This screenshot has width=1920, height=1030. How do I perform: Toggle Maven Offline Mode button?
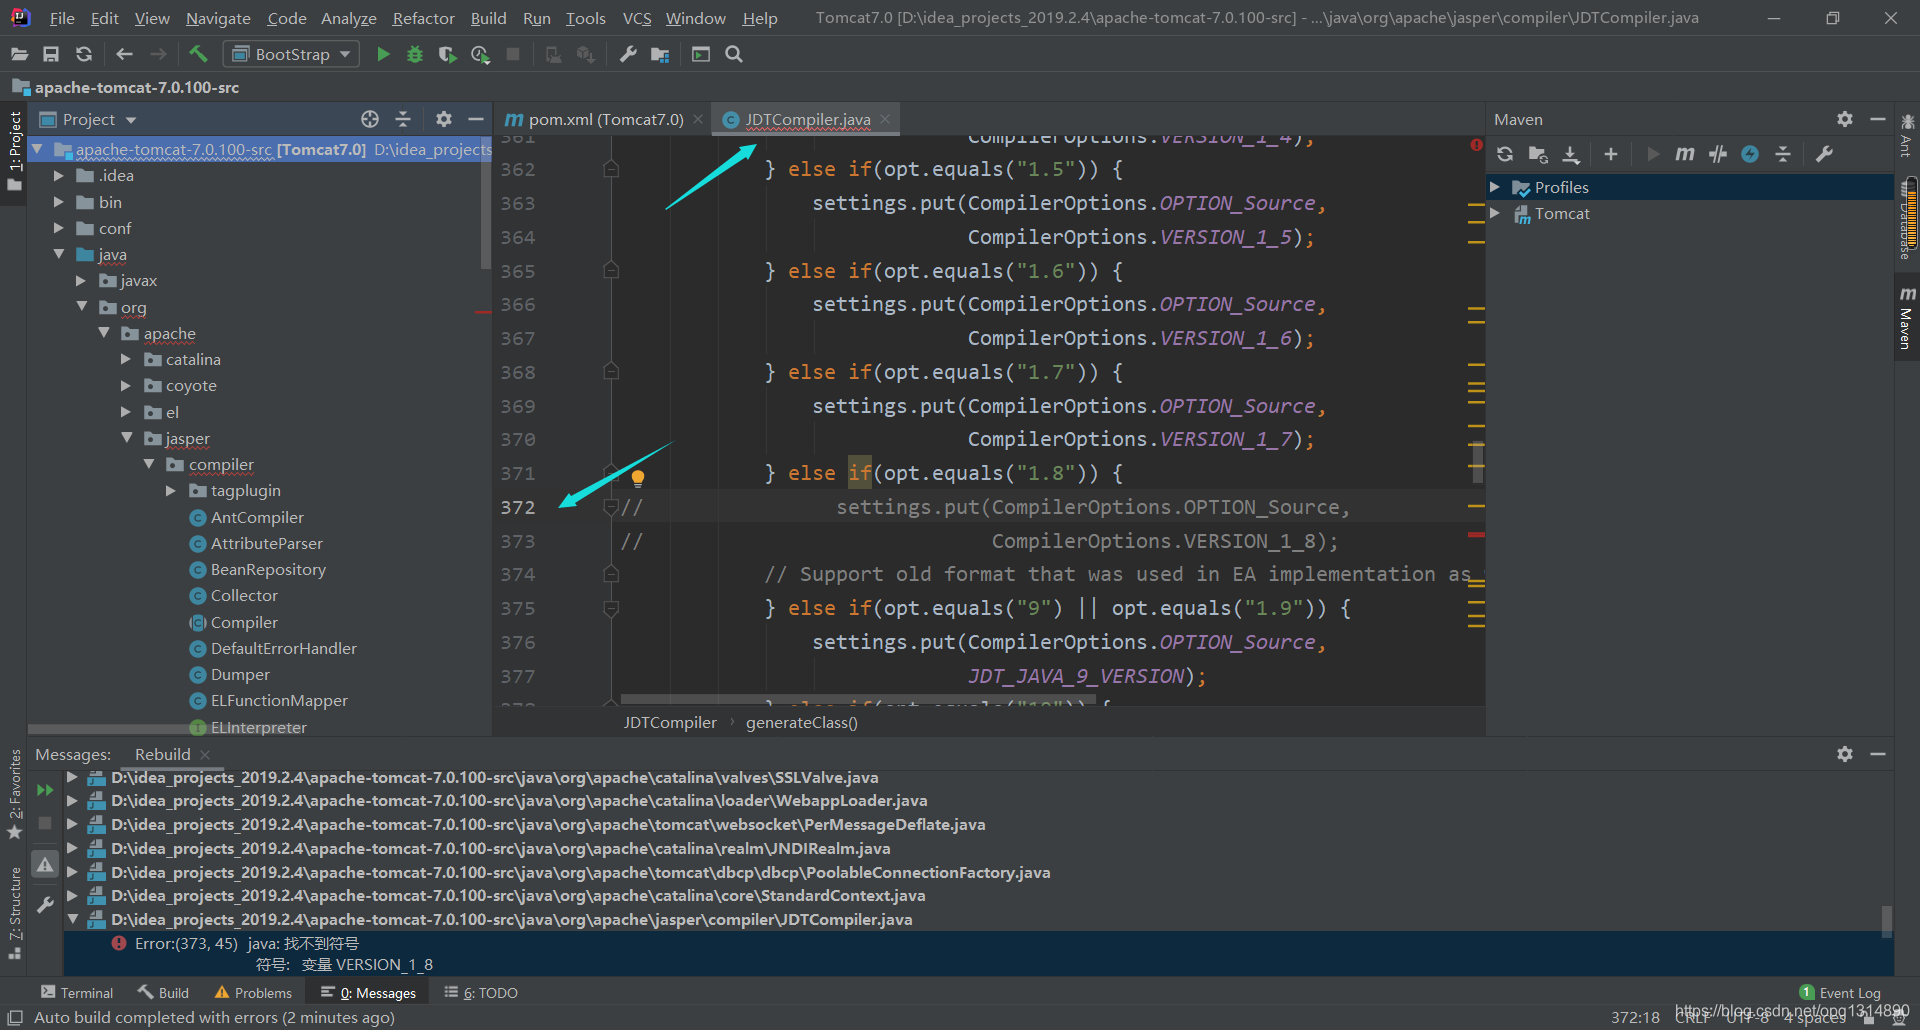1718,154
